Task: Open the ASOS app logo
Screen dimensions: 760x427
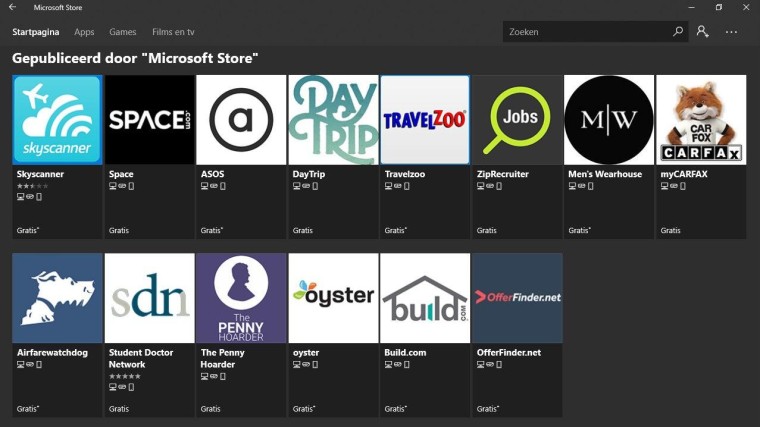Action: coord(241,120)
